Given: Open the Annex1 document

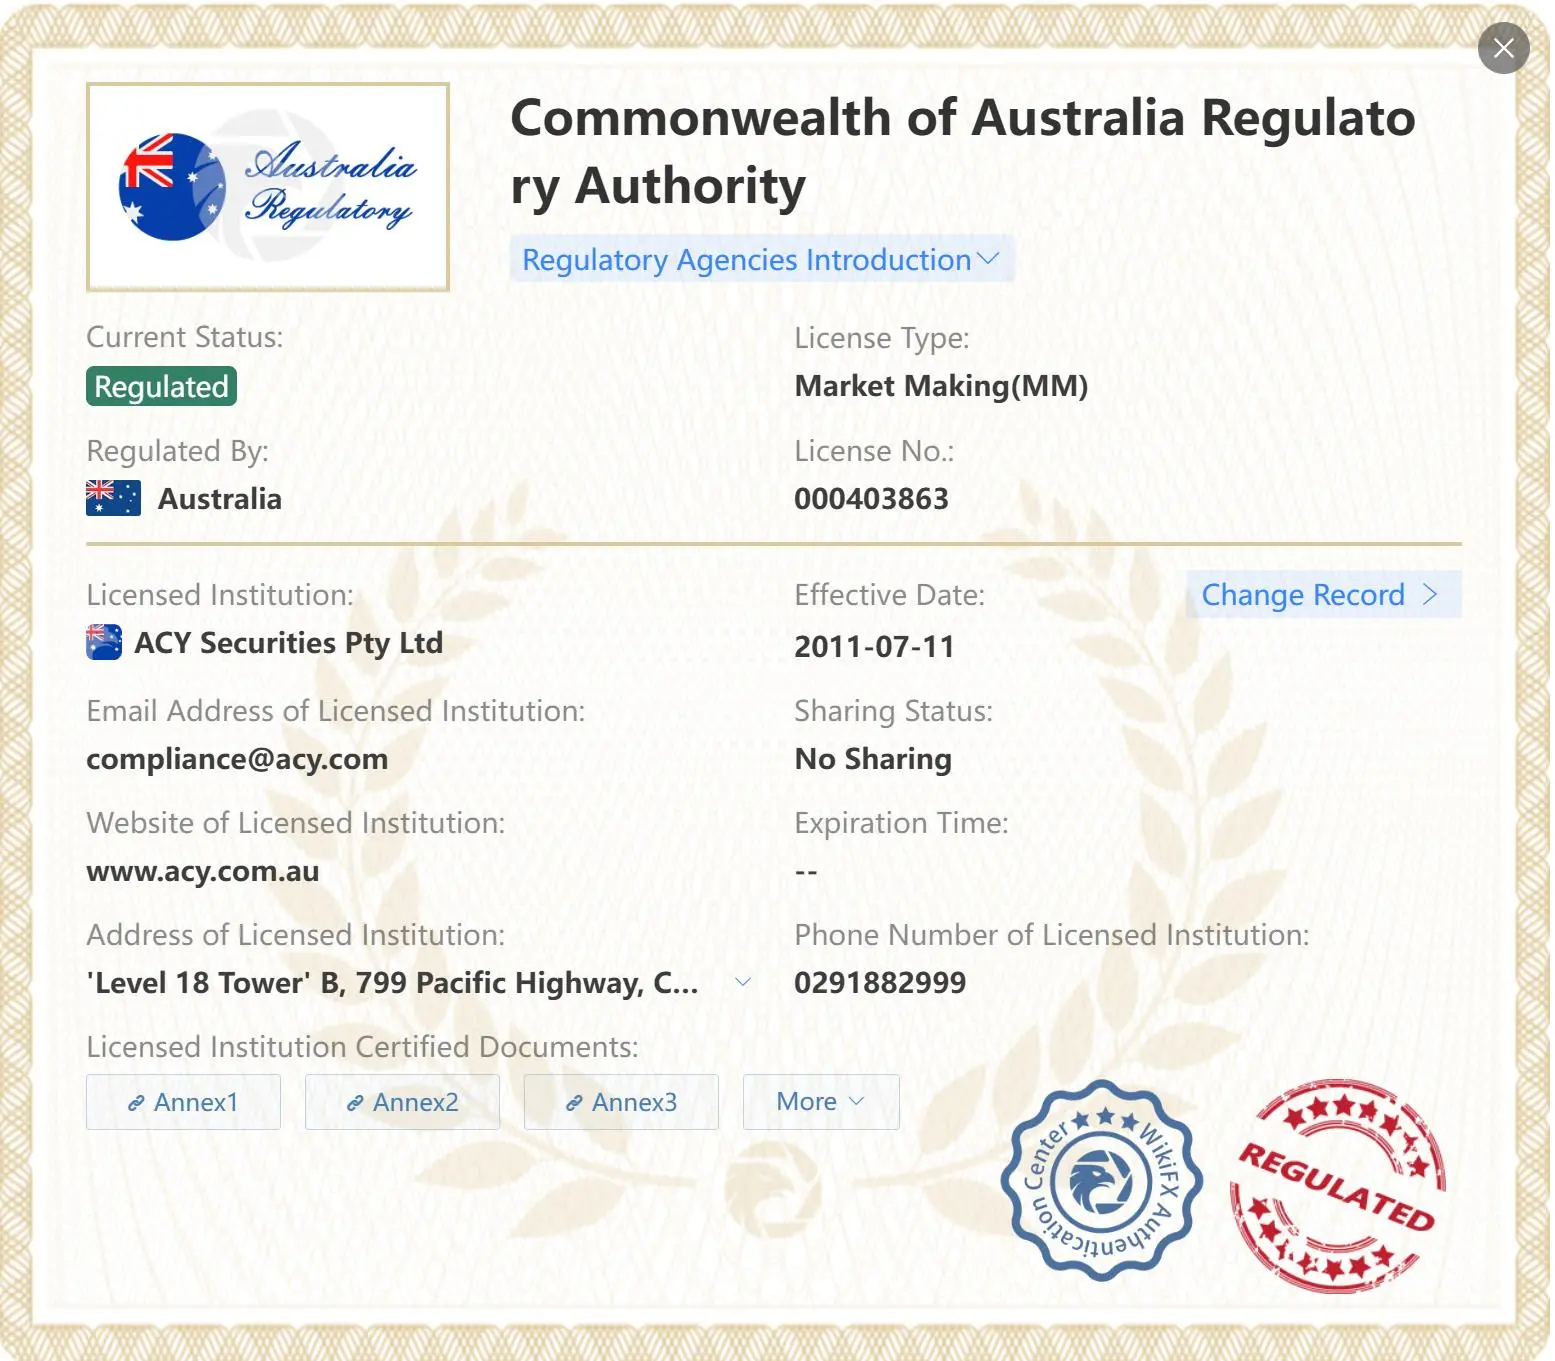Looking at the screenshot, I should click(183, 1102).
